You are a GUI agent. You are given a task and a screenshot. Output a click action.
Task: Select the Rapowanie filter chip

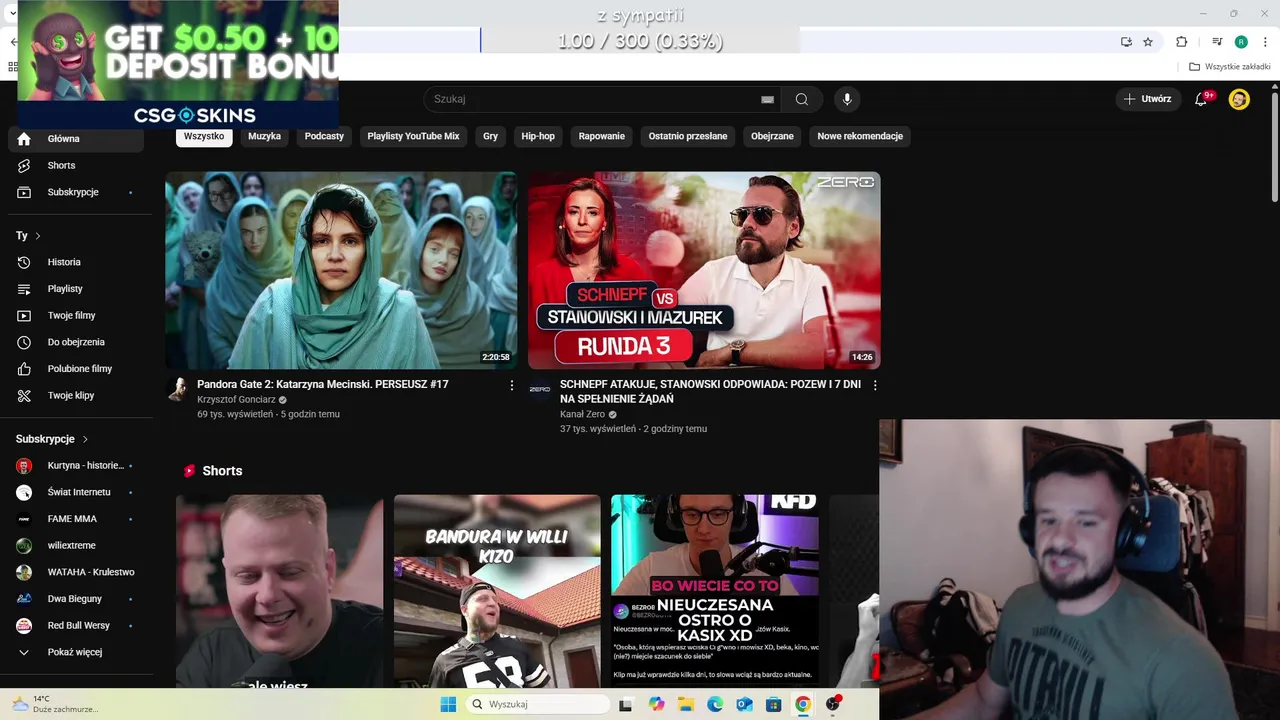[x=602, y=136]
